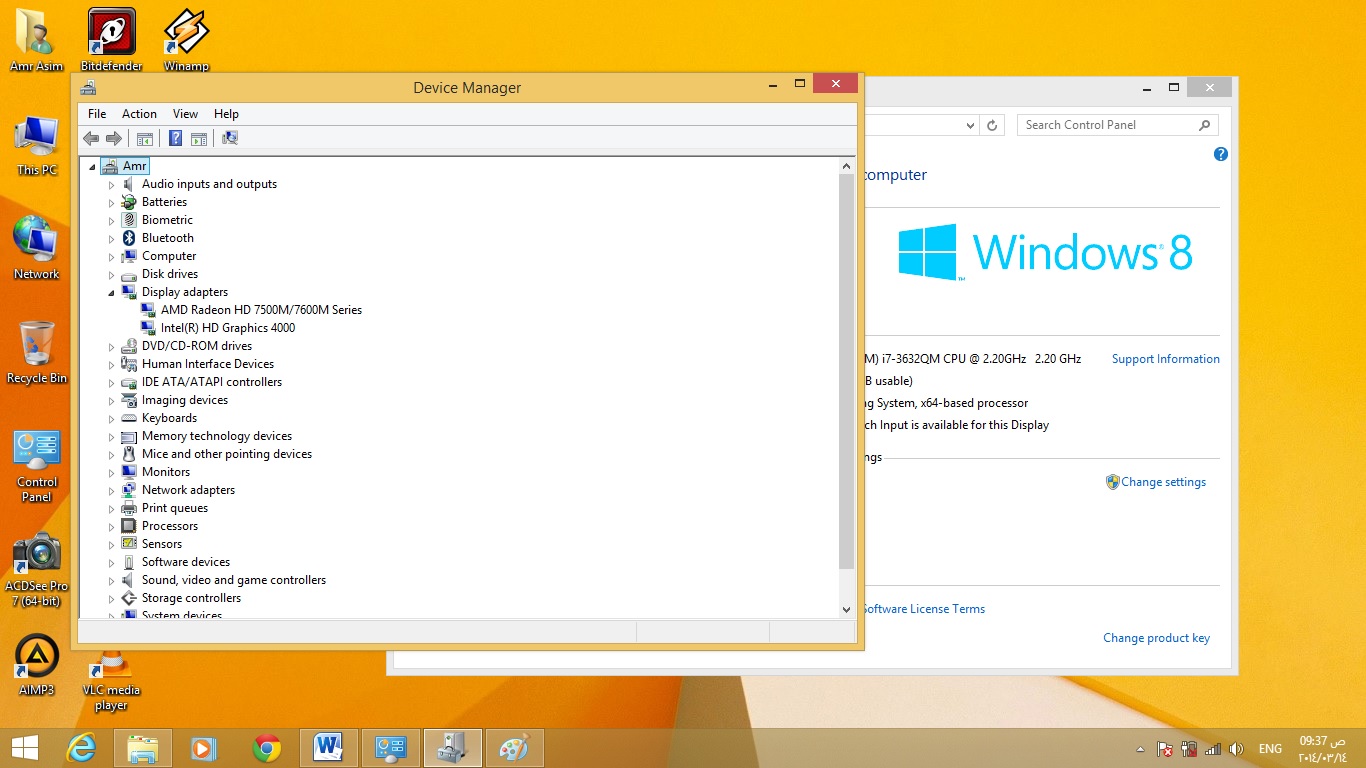Open Recycle Bin on the desktop
The width and height of the screenshot is (1366, 768).
(x=37, y=352)
